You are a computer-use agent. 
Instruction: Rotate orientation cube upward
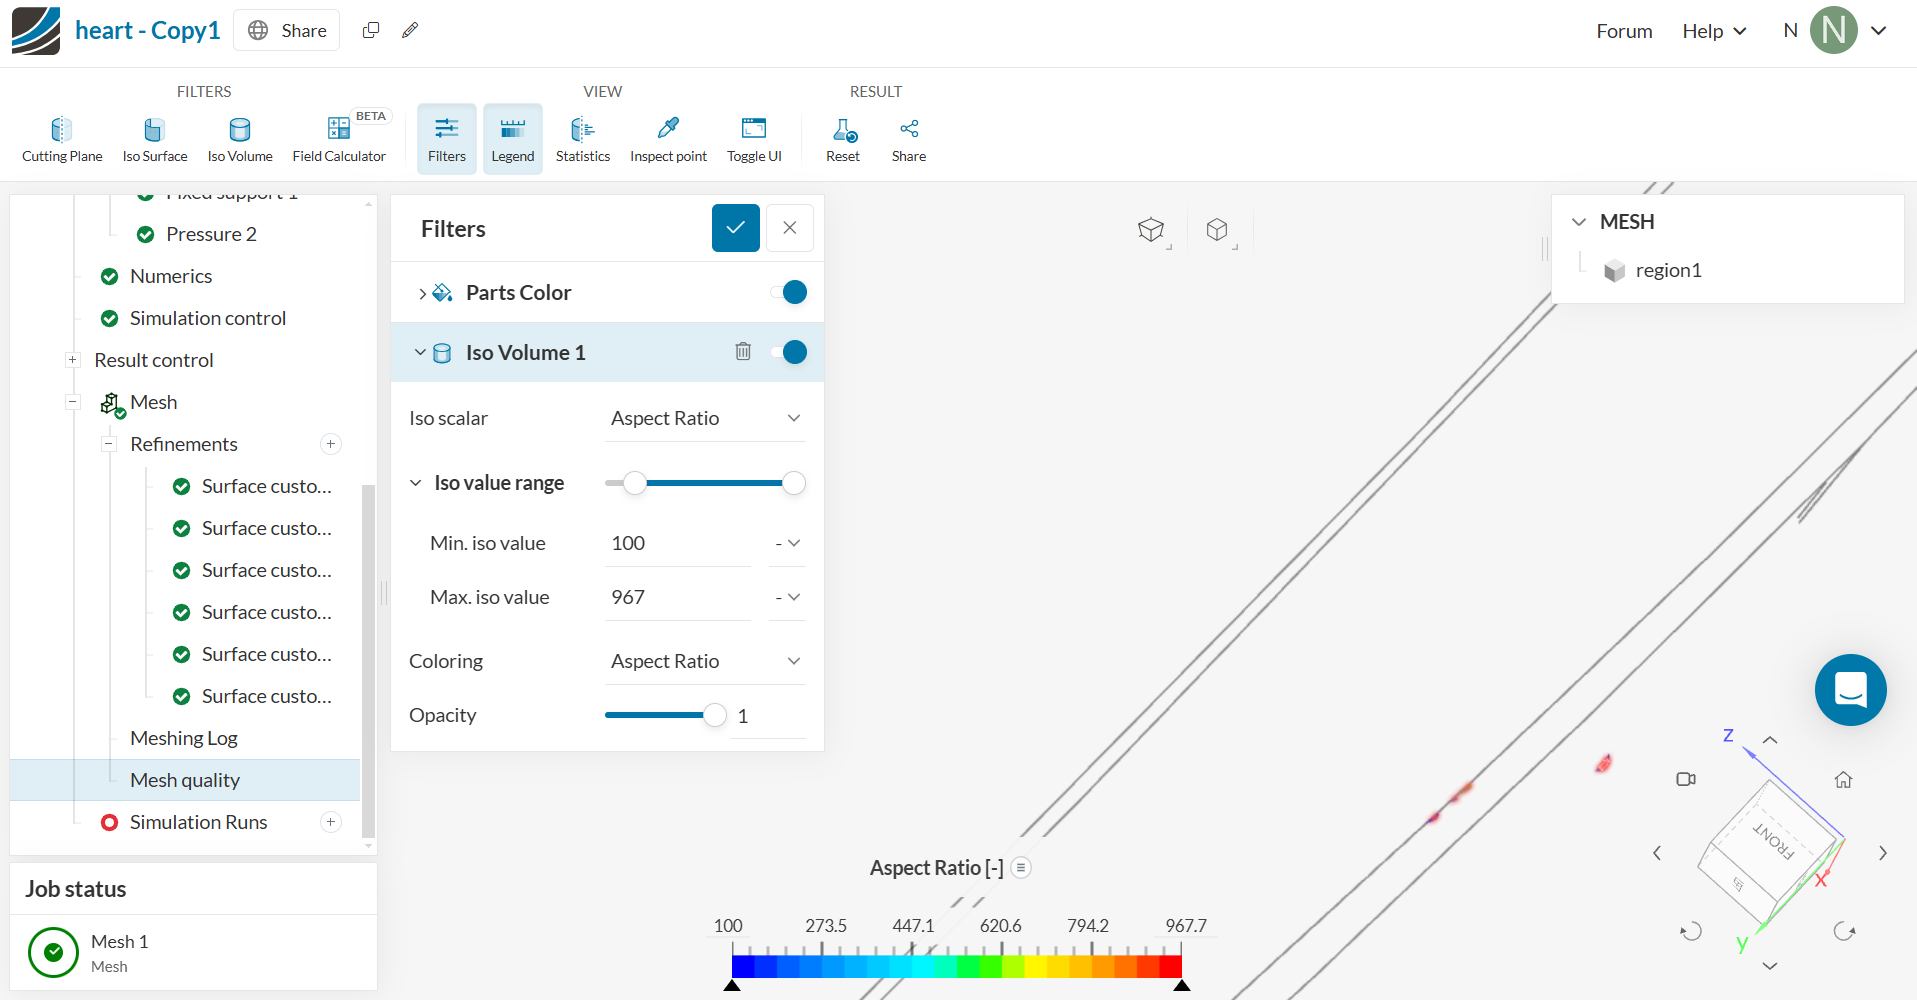pos(1770,740)
